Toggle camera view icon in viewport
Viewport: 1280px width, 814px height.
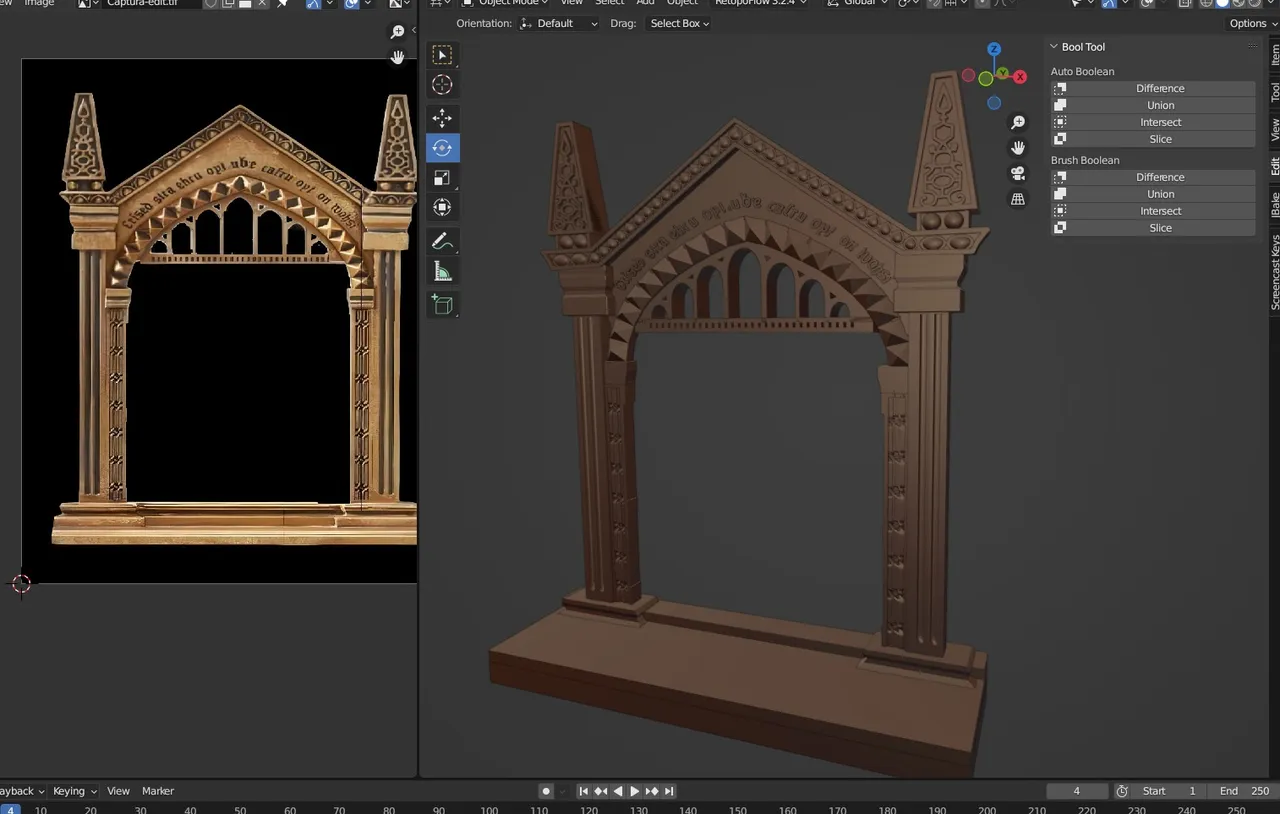point(1018,173)
